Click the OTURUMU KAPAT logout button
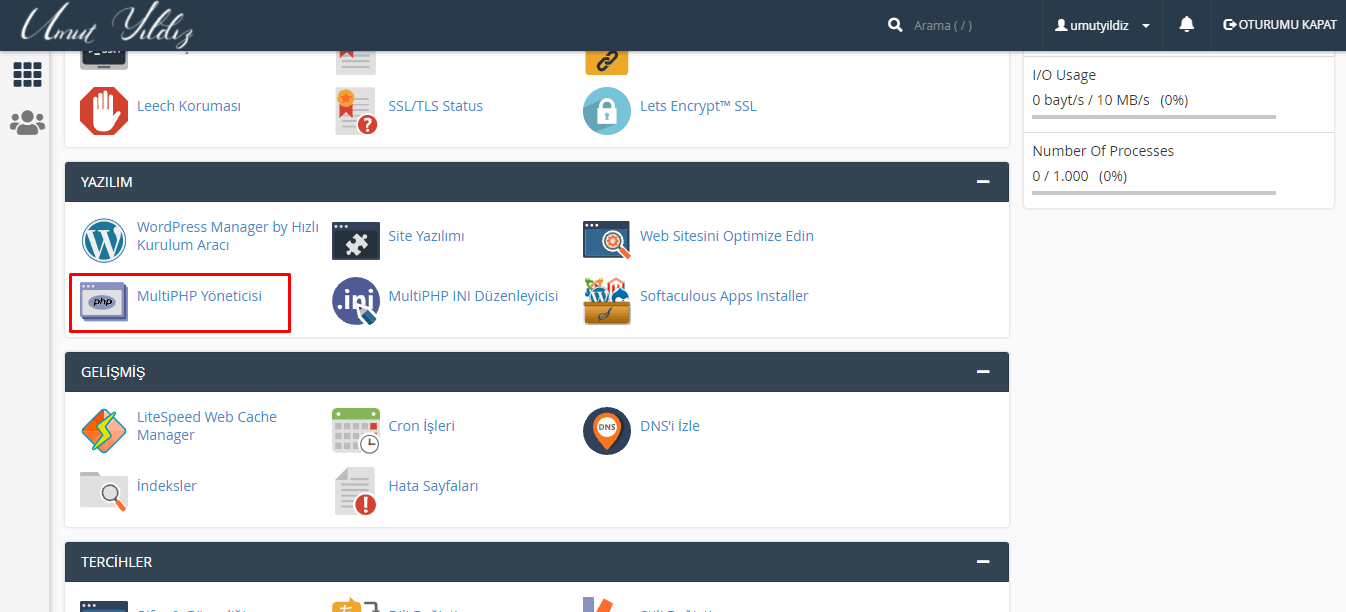This screenshot has width=1346, height=612. (1280, 25)
